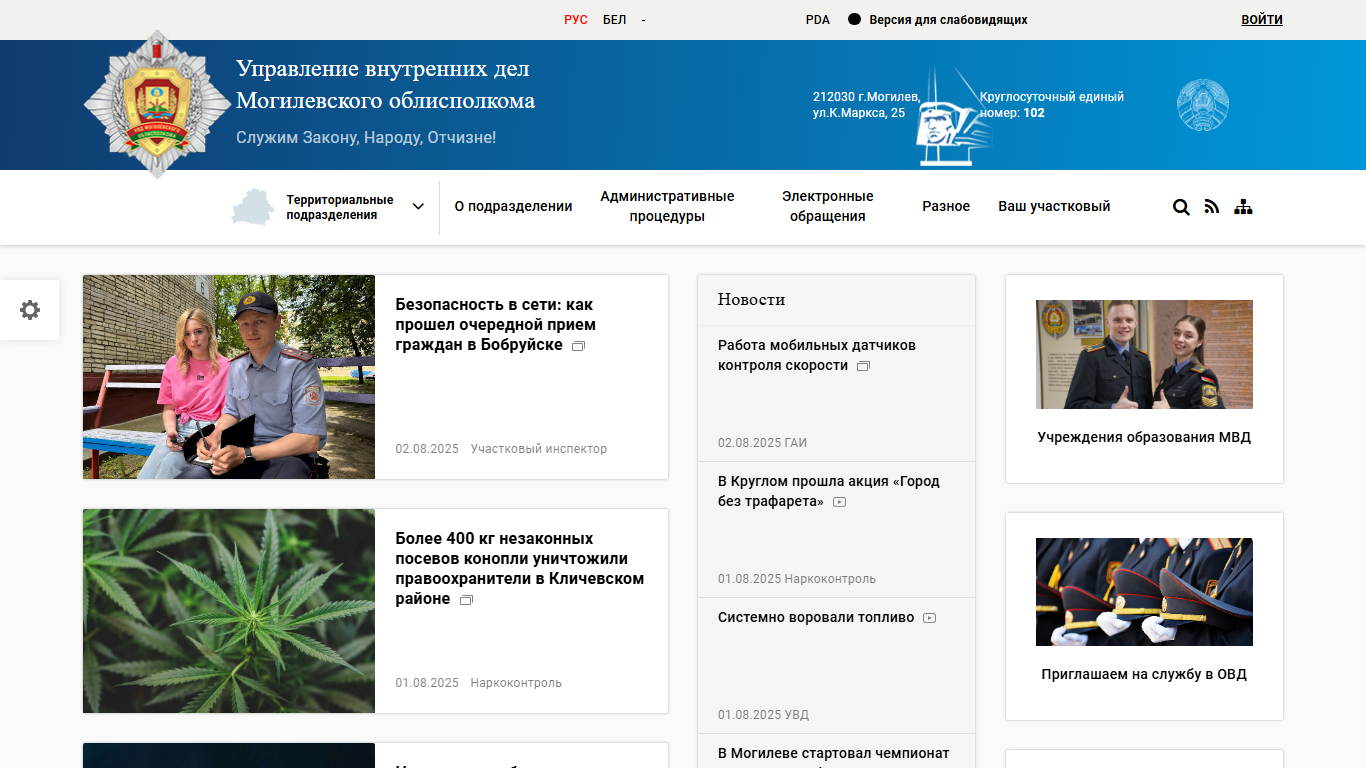The width and height of the screenshot is (1366, 768).
Task: Open the «Разное» menu
Action: pyautogui.click(x=946, y=207)
